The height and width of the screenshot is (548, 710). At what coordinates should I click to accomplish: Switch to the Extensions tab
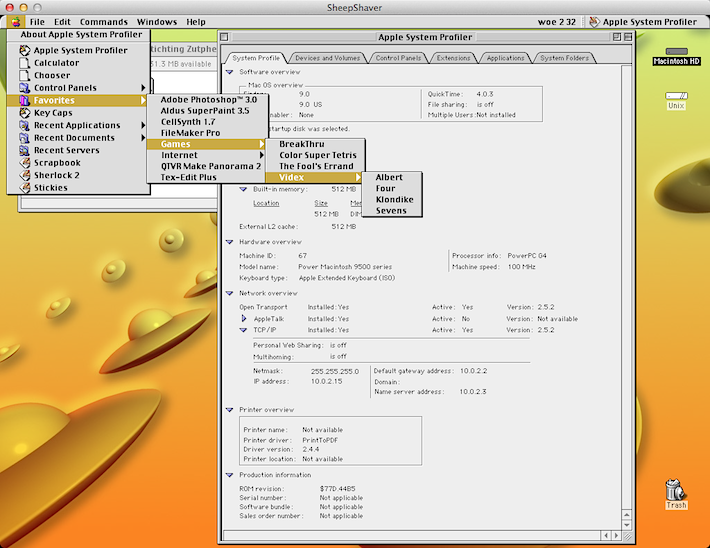click(x=453, y=58)
